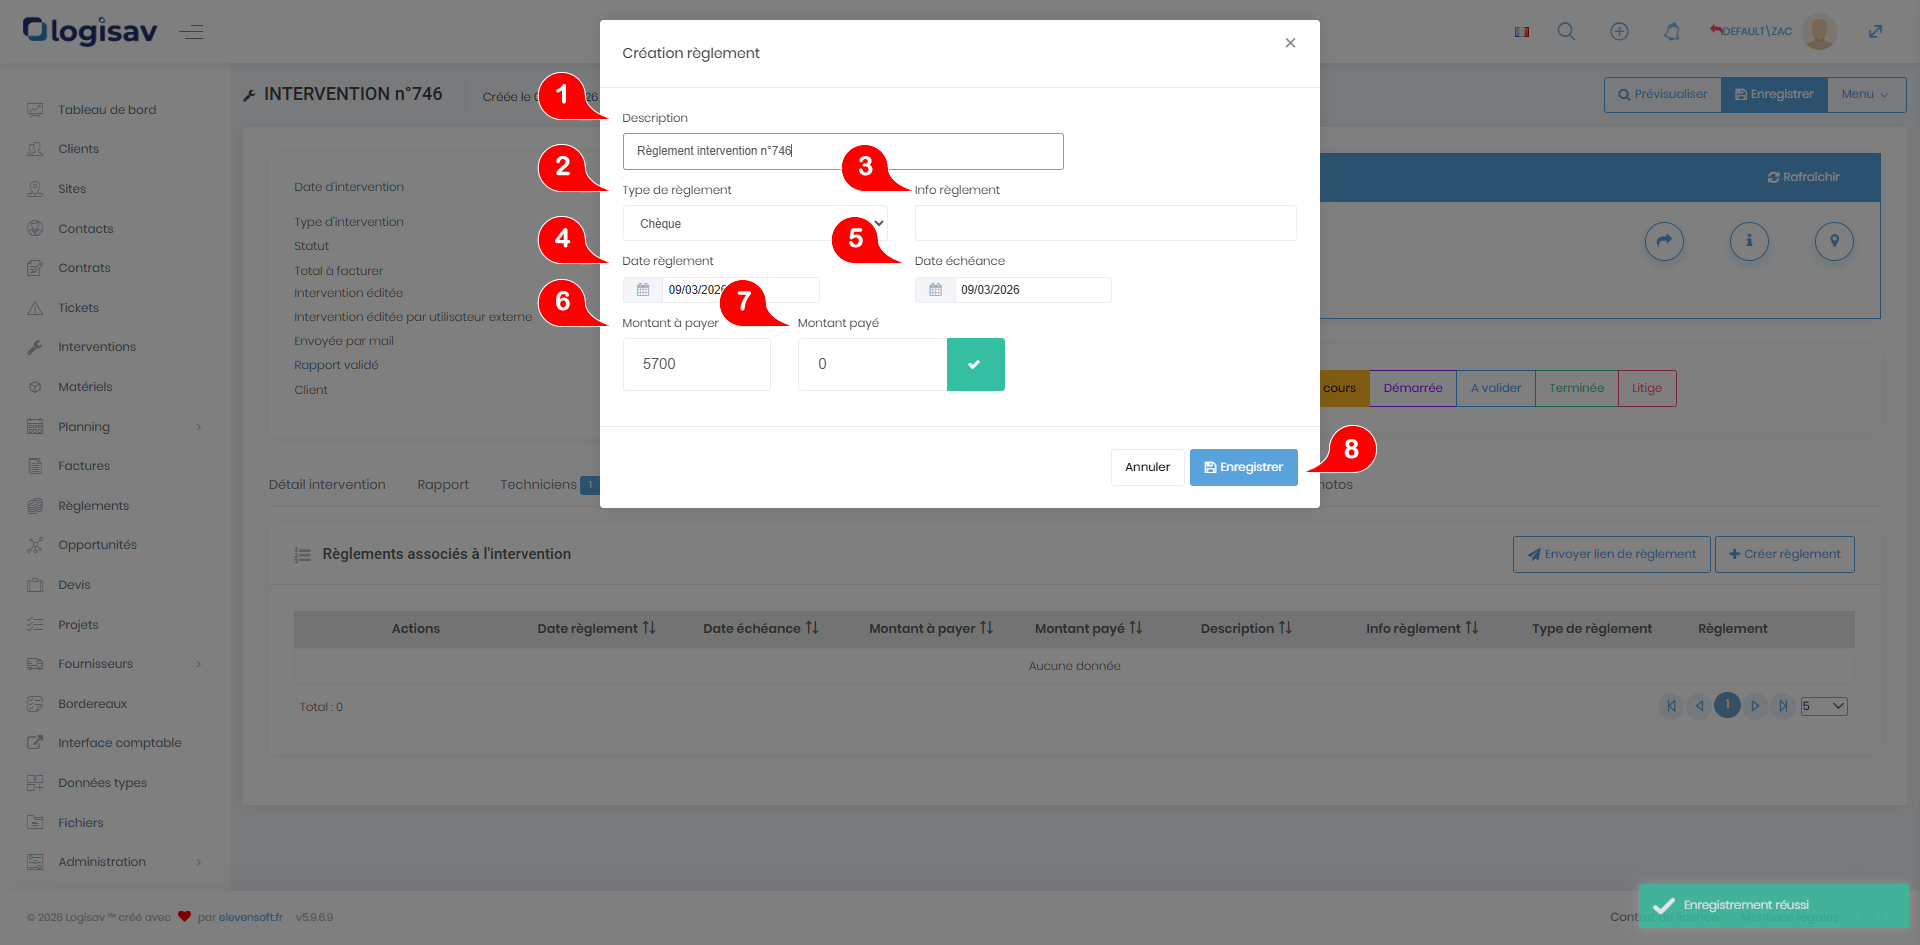1920x945 pixels.
Task: Click Annuler to cancel the règlement
Action: coord(1147,467)
